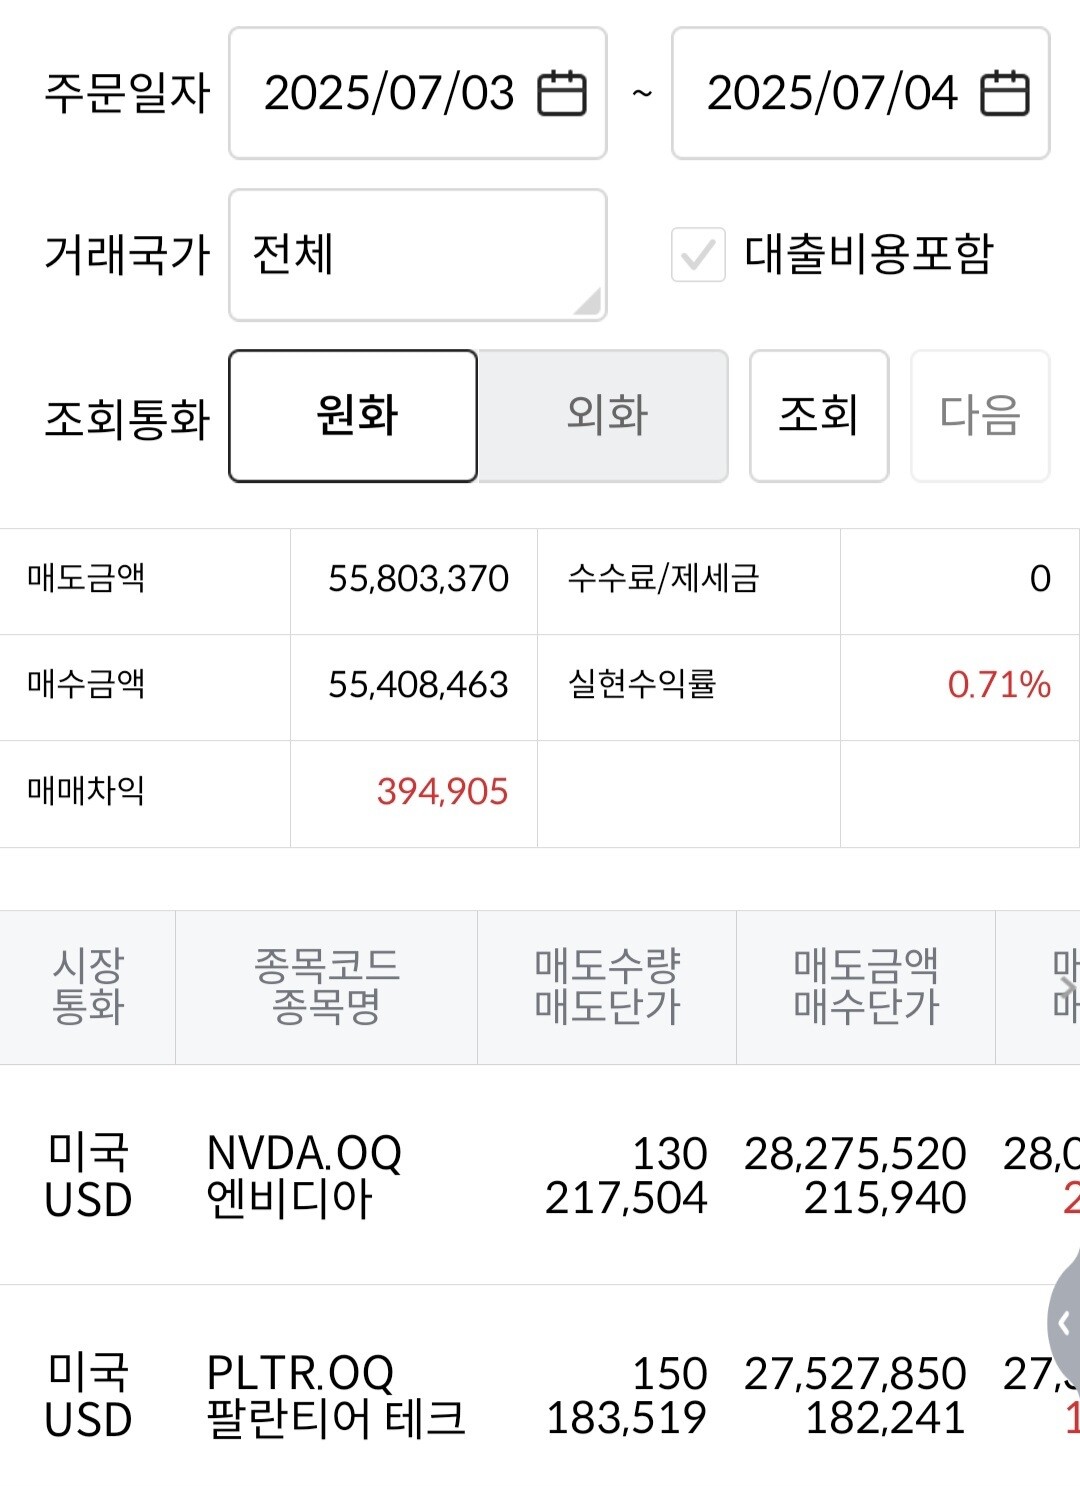This screenshot has height=1486, width=1080.
Task: Edit the end date field 2025/07/04
Action: pos(832,94)
